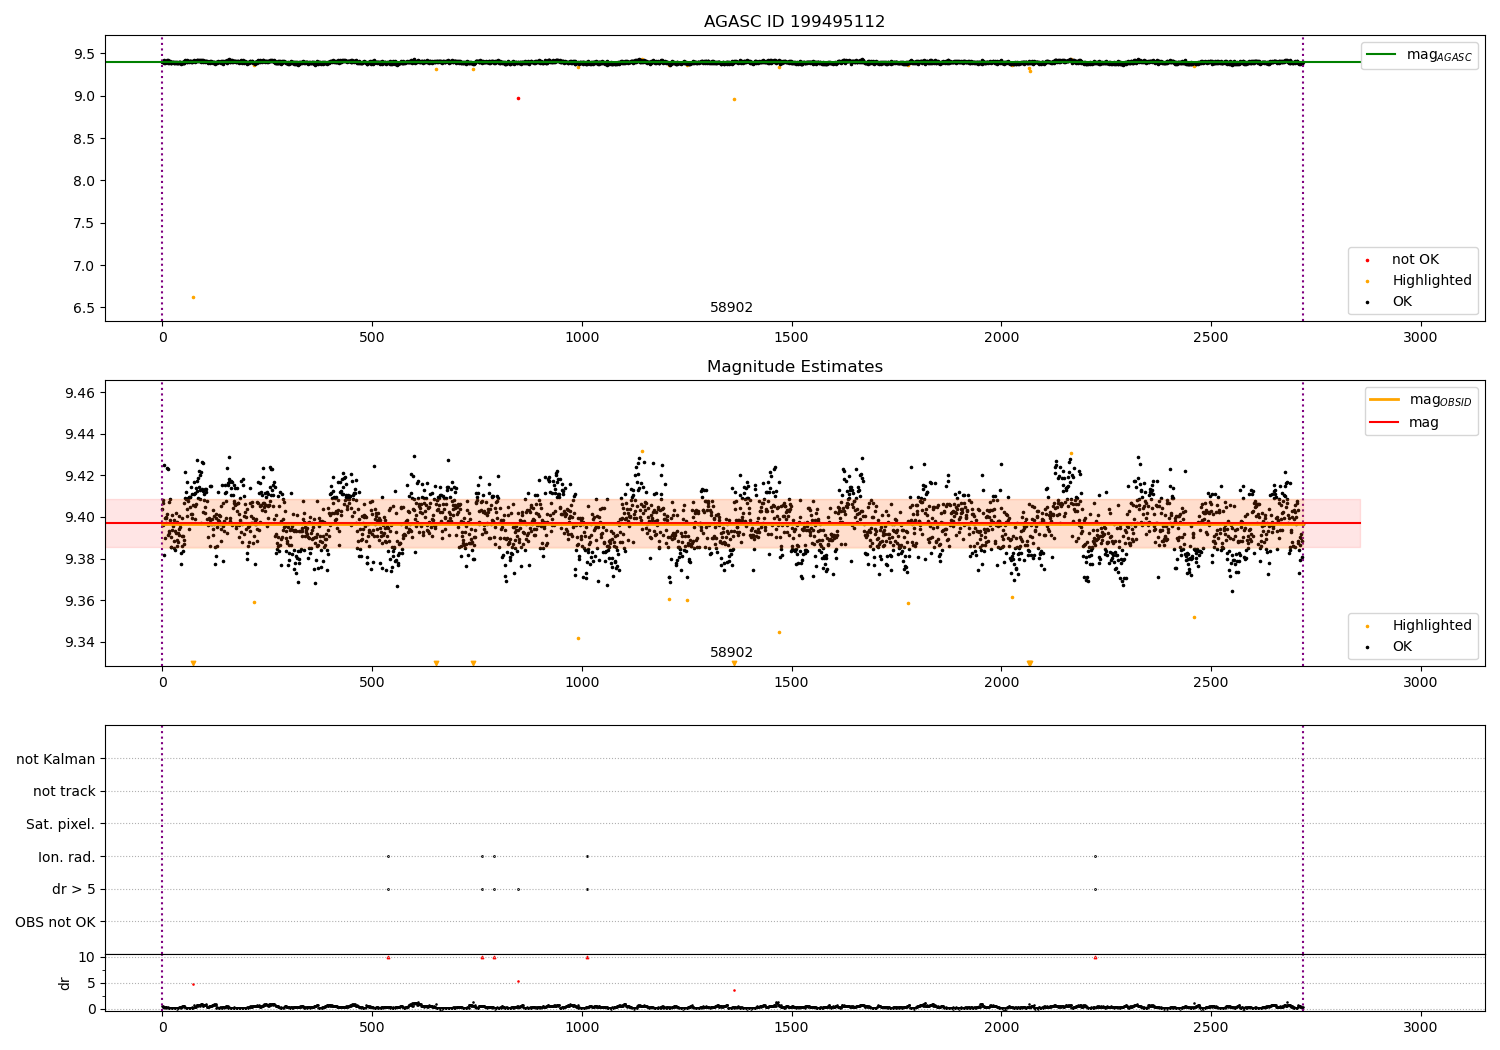Click the title 'AGASC ID 199495112'
Viewport: 1500px width, 1050px height.
pos(794,21)
